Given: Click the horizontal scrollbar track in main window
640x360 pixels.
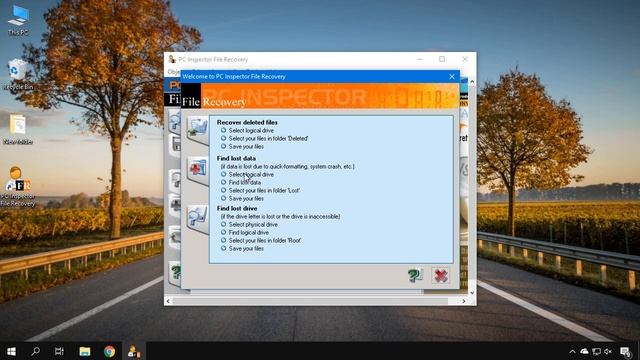Looking at the screenshot, I should tap(316, 301).
